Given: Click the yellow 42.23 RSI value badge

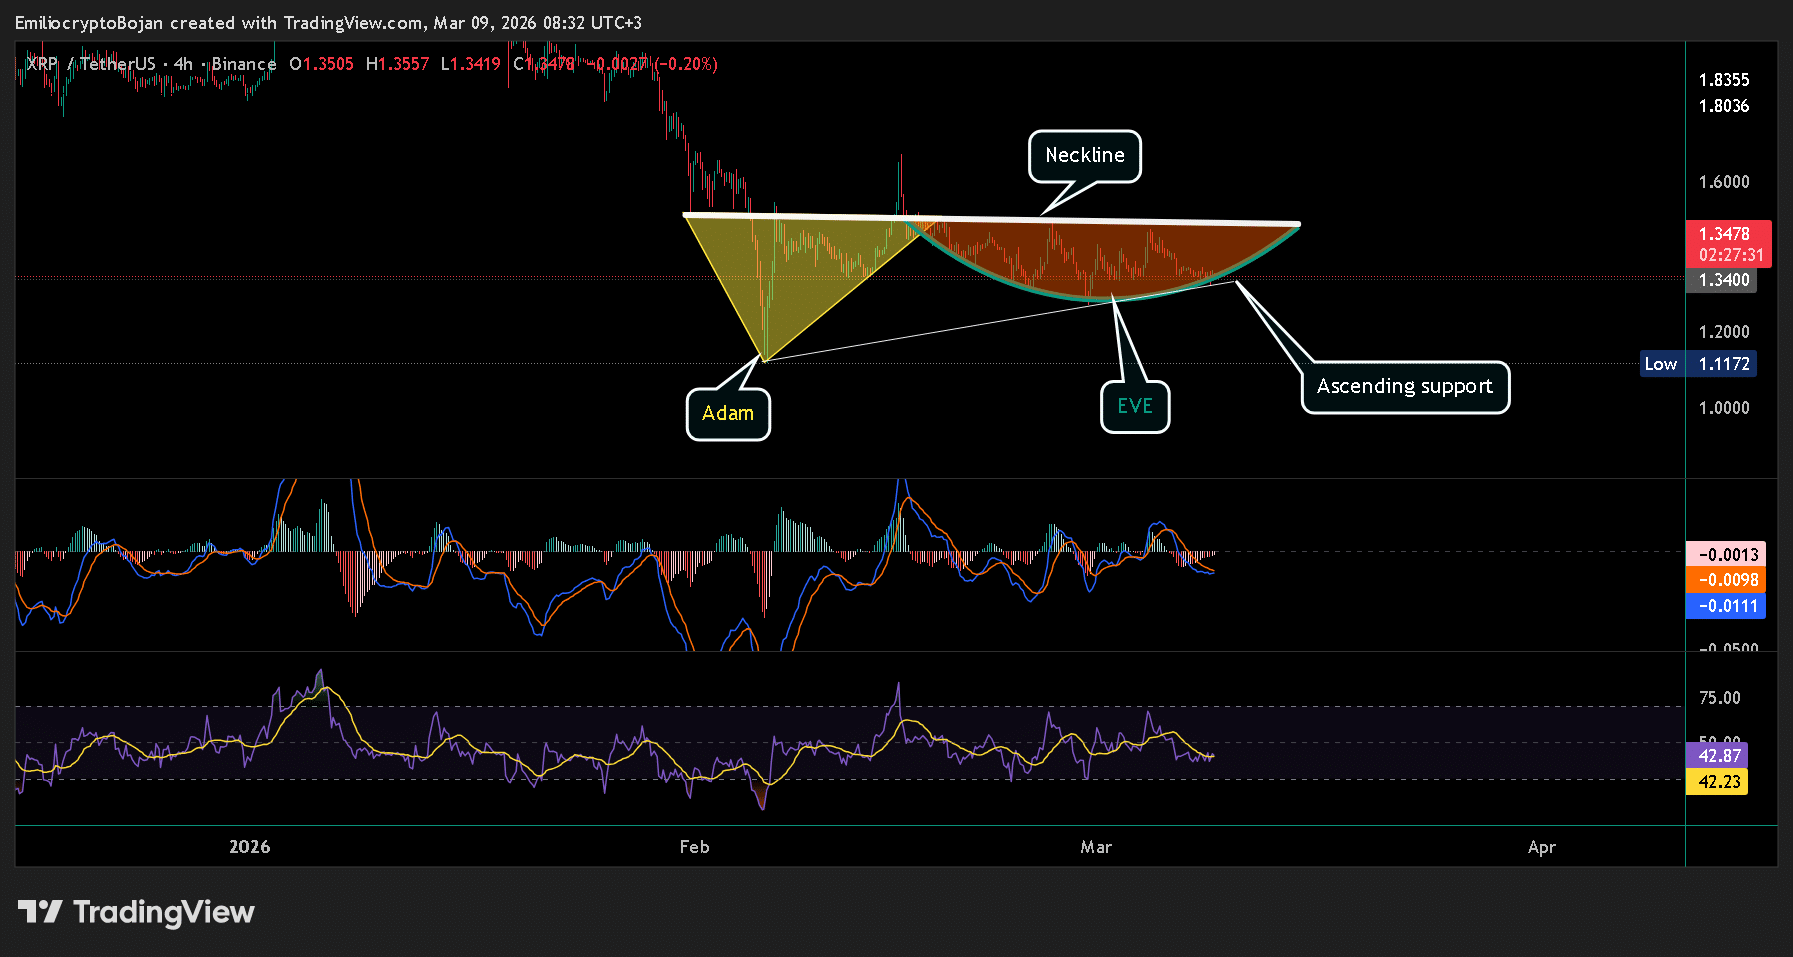Looking at the screenshot, I should click(x=1717, y=782).
